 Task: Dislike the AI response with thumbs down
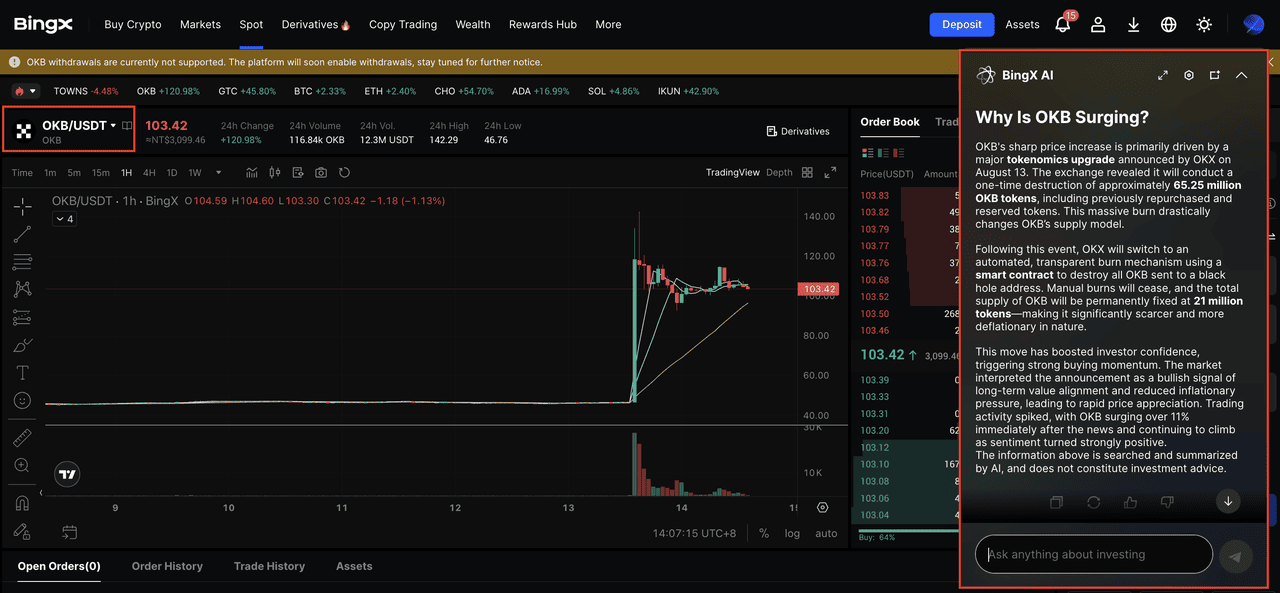(1166, 502)
